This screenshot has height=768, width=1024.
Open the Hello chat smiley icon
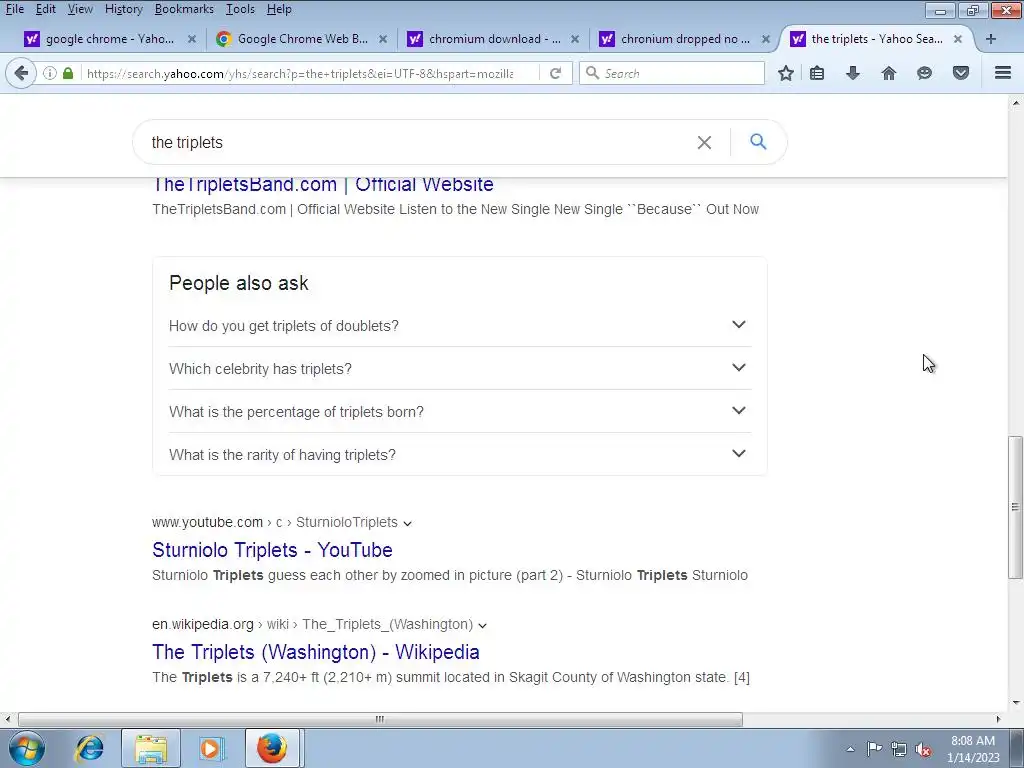(924, 73)
